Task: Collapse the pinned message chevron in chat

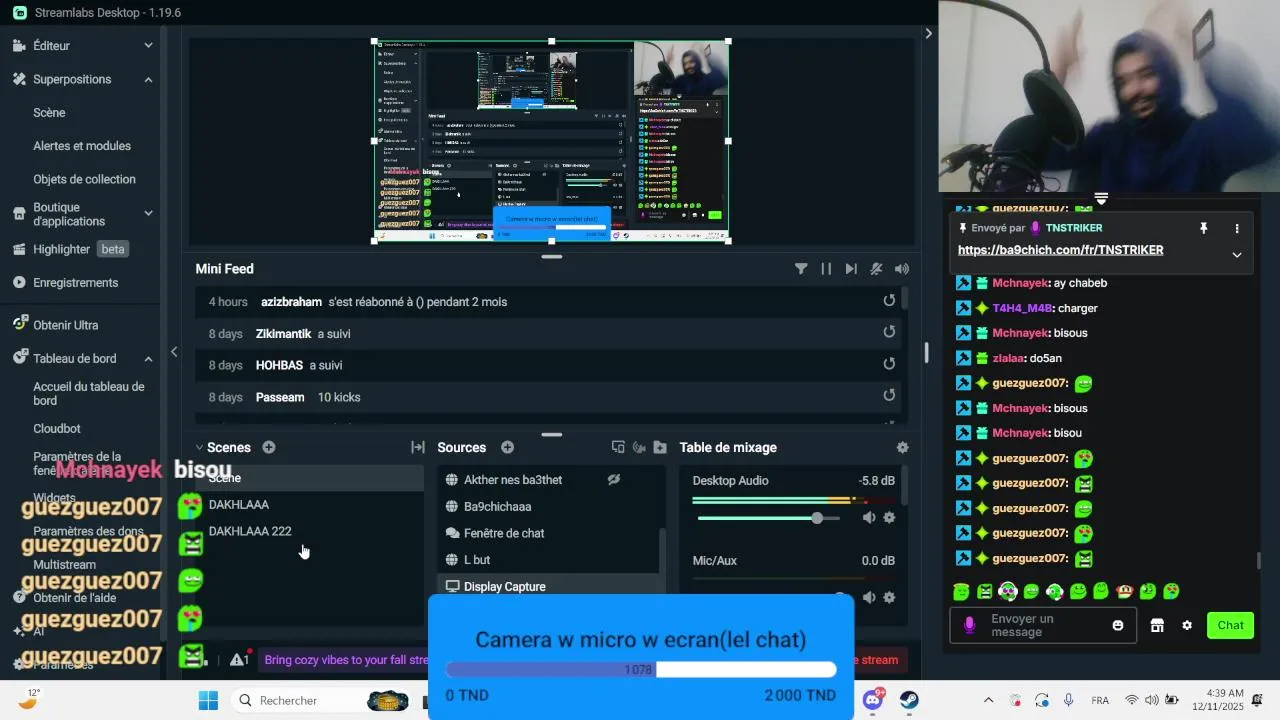Action: click(1237, 255)
